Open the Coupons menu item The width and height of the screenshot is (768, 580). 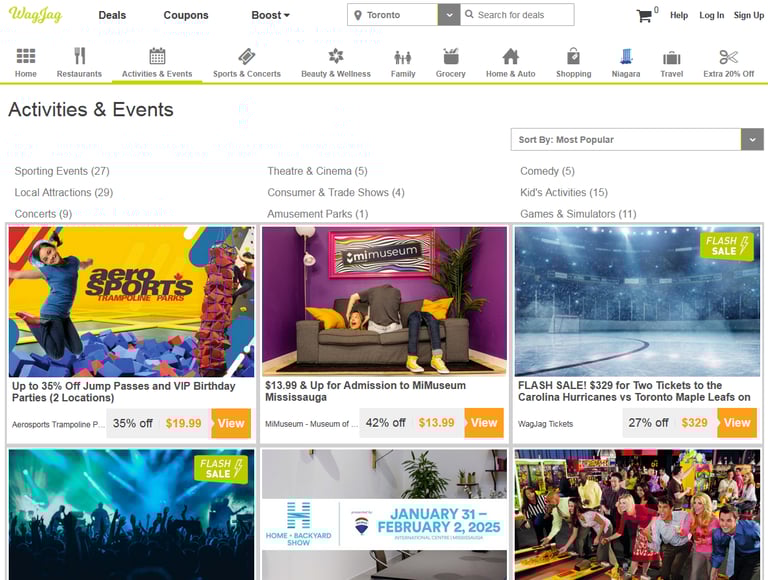186,15
